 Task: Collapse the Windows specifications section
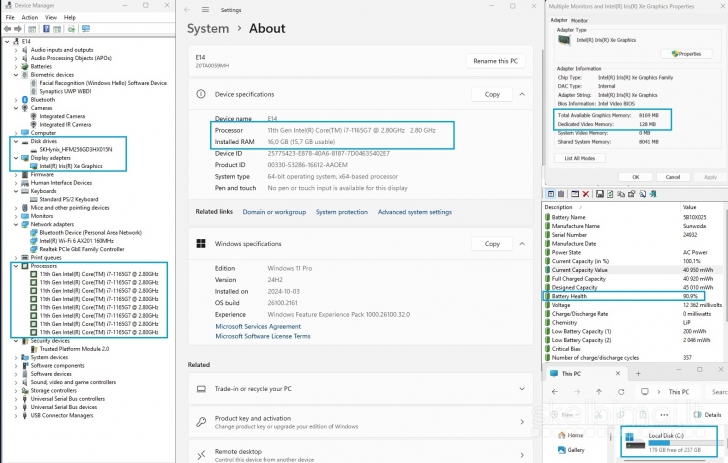pyautogui.click(x=522, y=244)
